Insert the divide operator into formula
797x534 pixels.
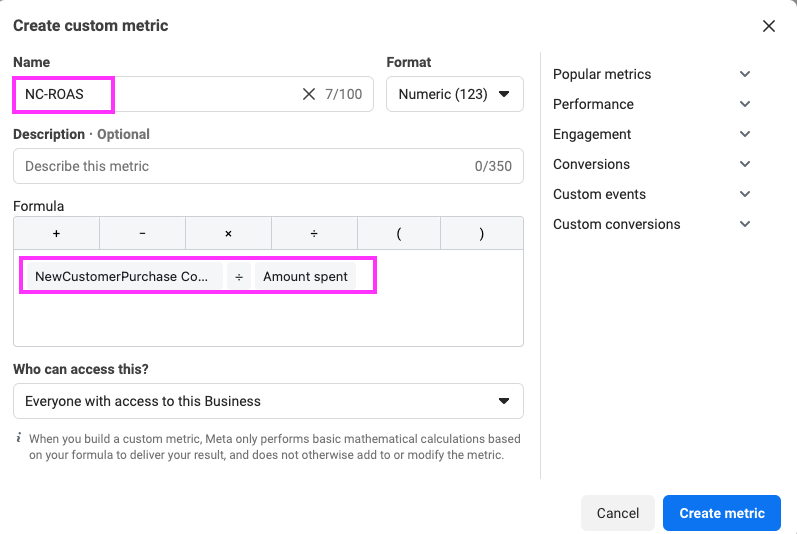pyautogui.click(x=314, y=233)
